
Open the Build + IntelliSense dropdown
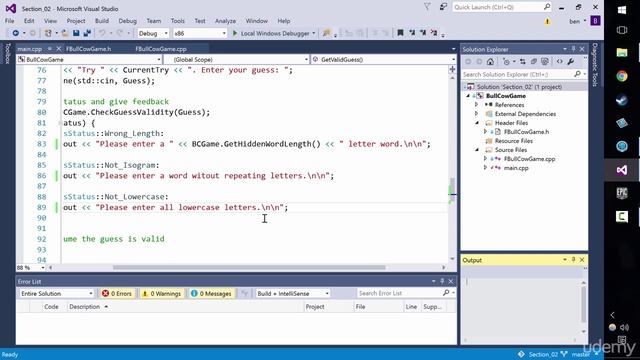coord(292,293)
